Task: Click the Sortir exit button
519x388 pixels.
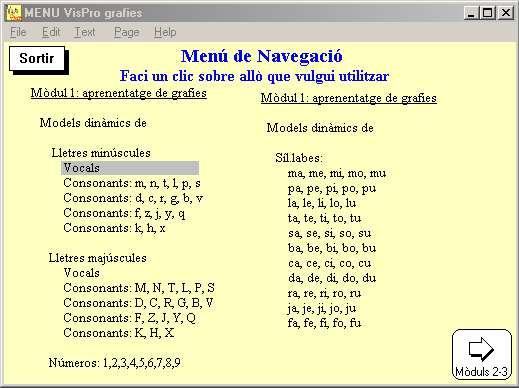Action: coord(37,59)
